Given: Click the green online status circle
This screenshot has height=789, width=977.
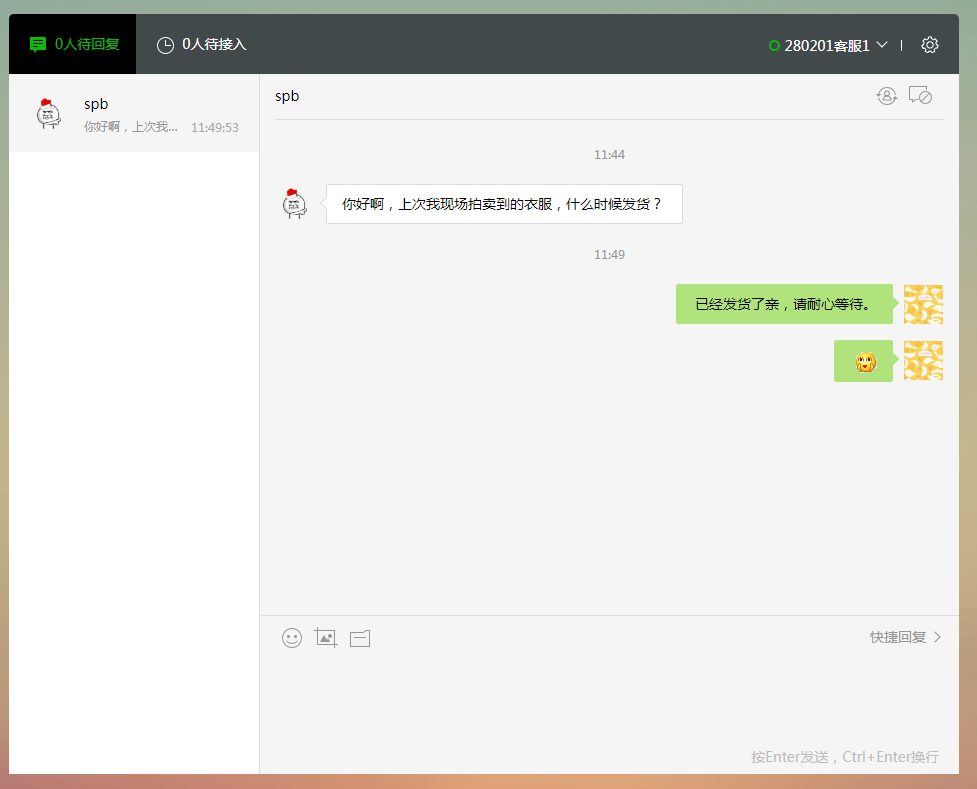Looking at the screenshot, I should pyautogui.click(x=774, y=45).
